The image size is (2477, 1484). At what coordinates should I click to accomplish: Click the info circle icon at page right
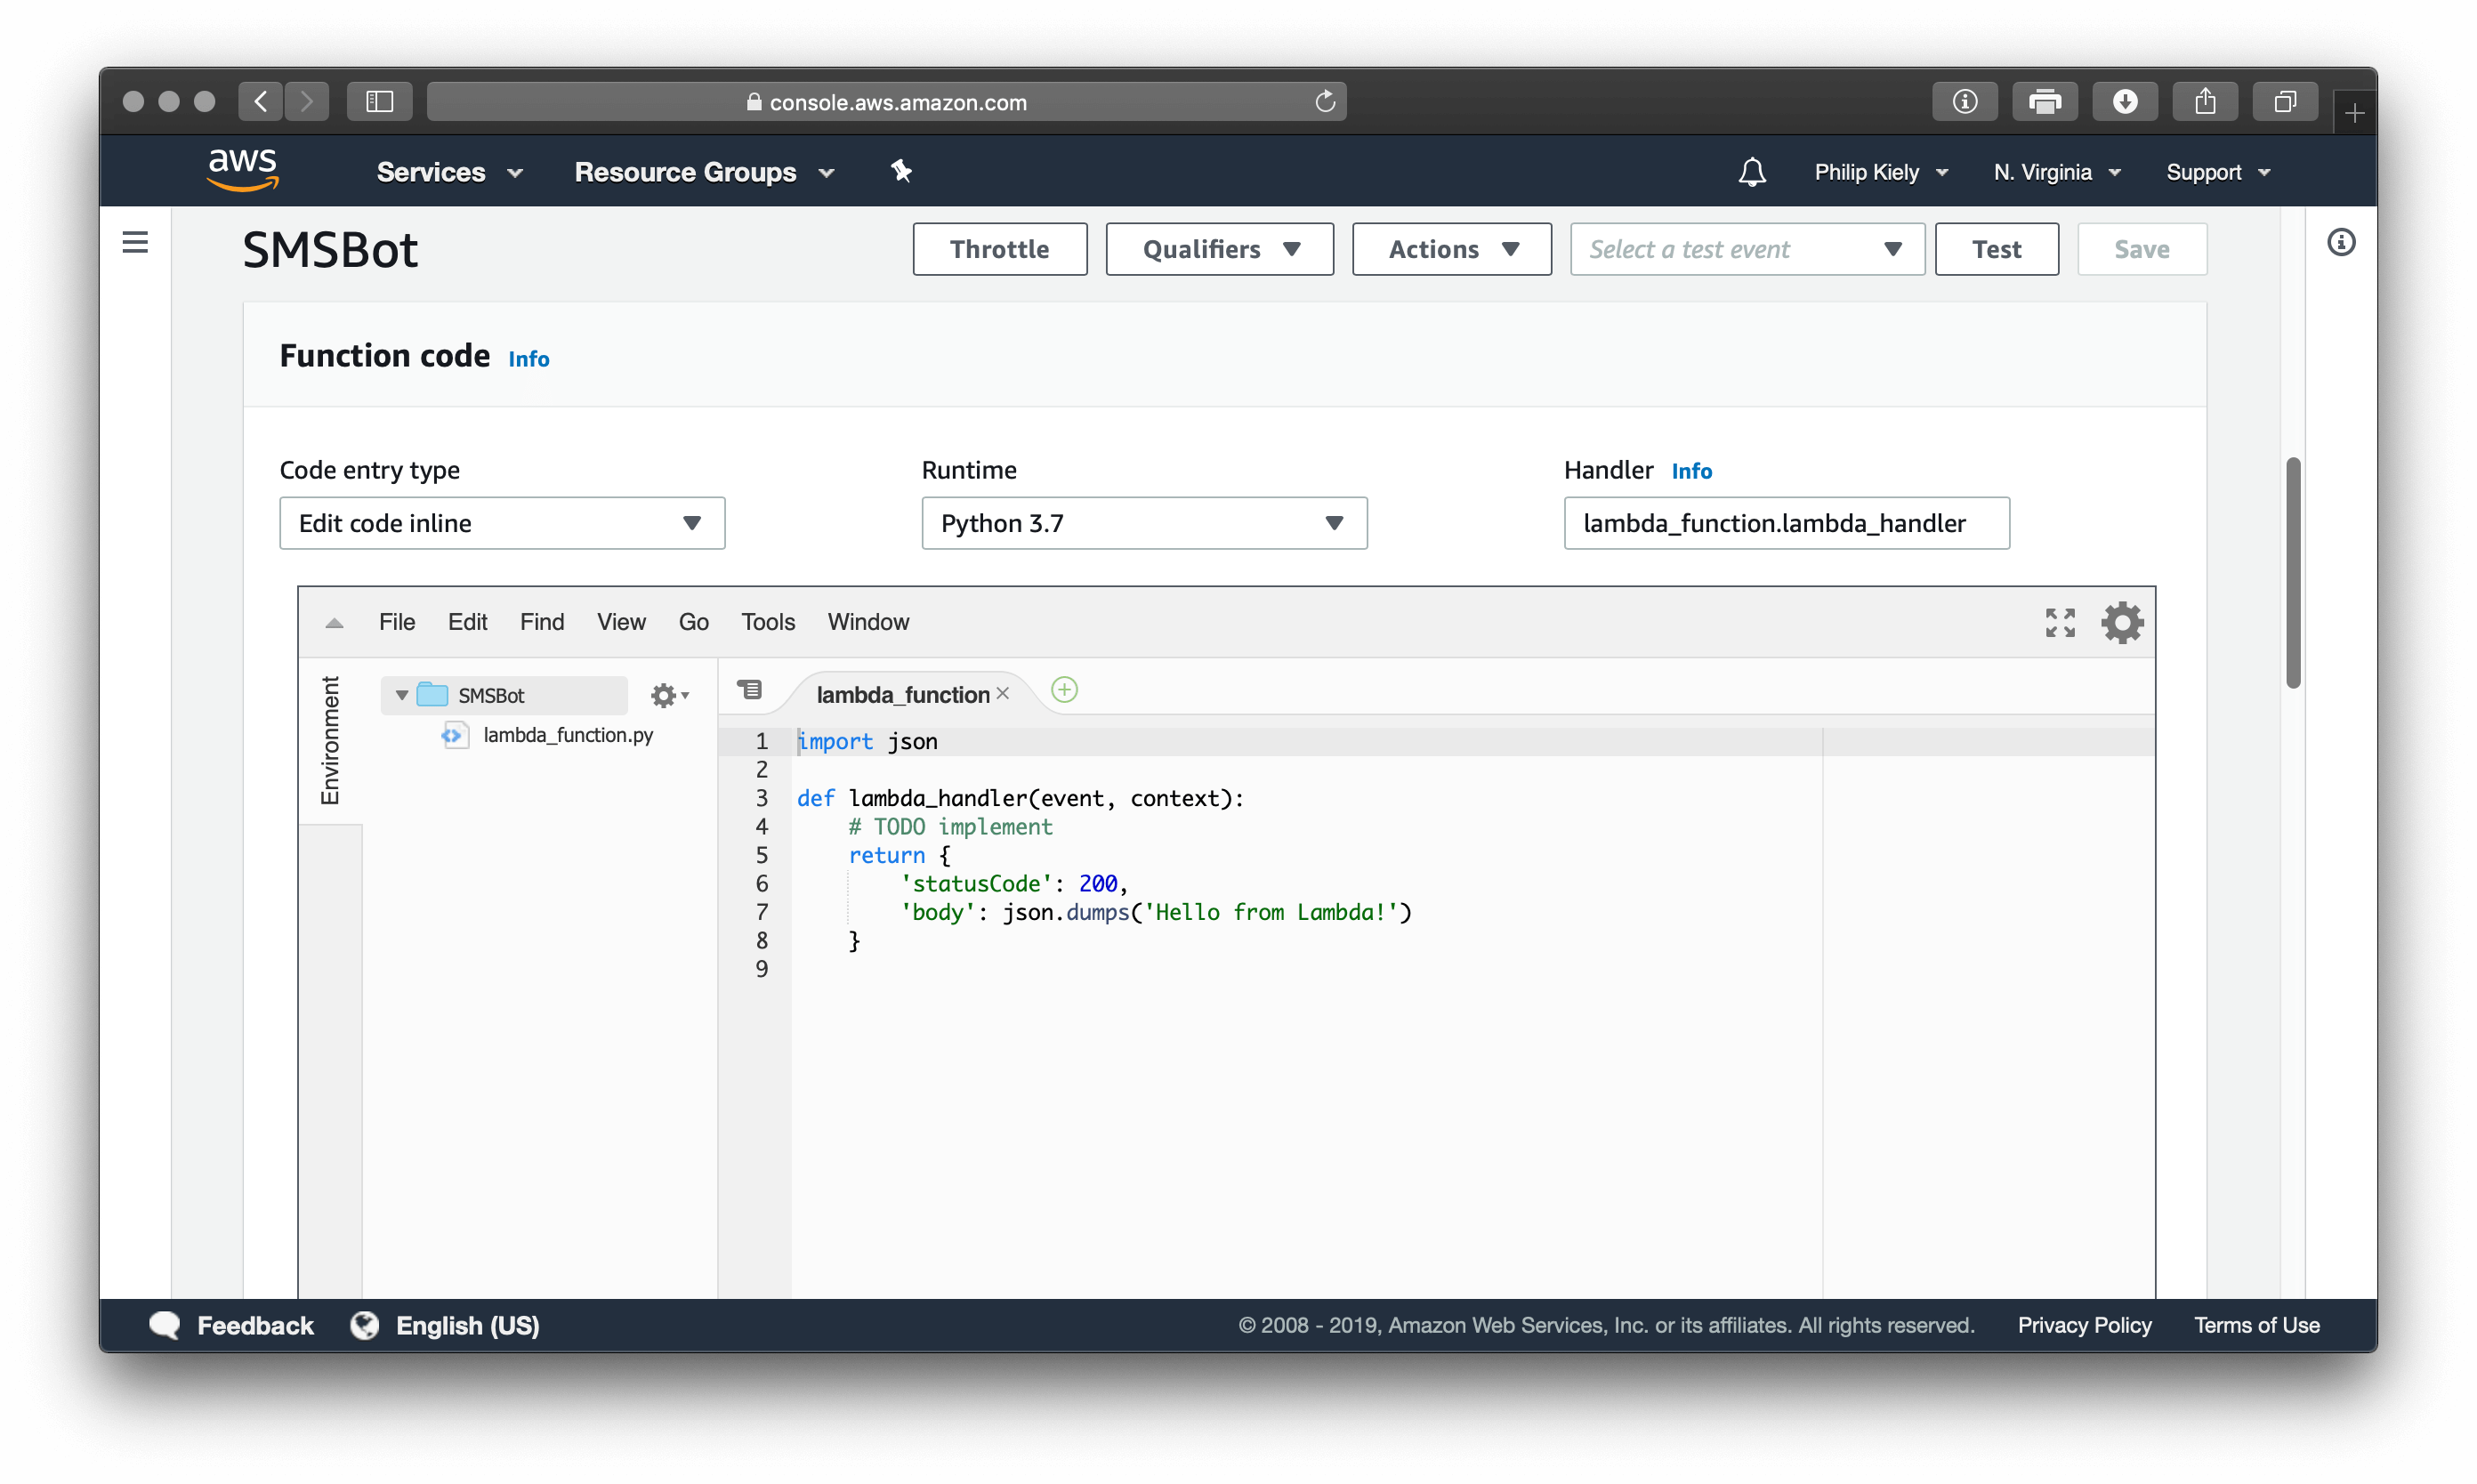(2340, 242)
